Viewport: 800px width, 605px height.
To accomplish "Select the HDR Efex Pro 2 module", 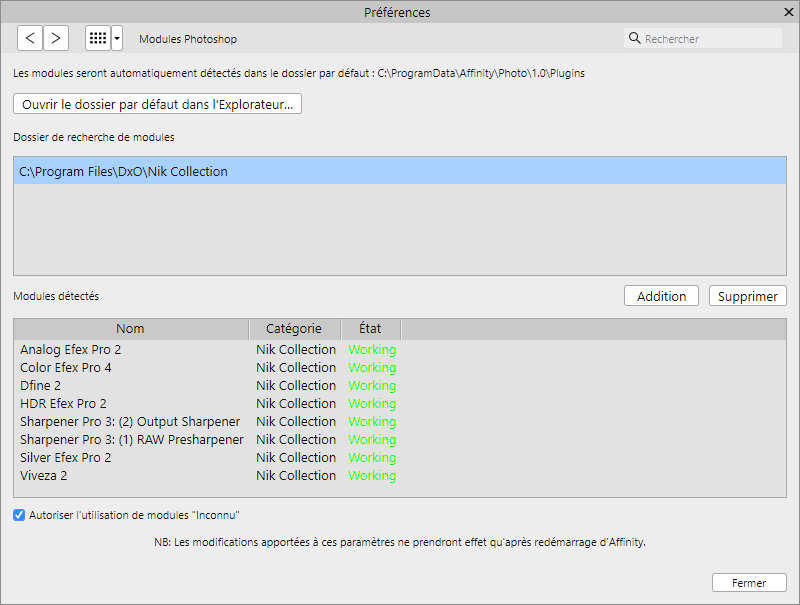I will point(400,404).
